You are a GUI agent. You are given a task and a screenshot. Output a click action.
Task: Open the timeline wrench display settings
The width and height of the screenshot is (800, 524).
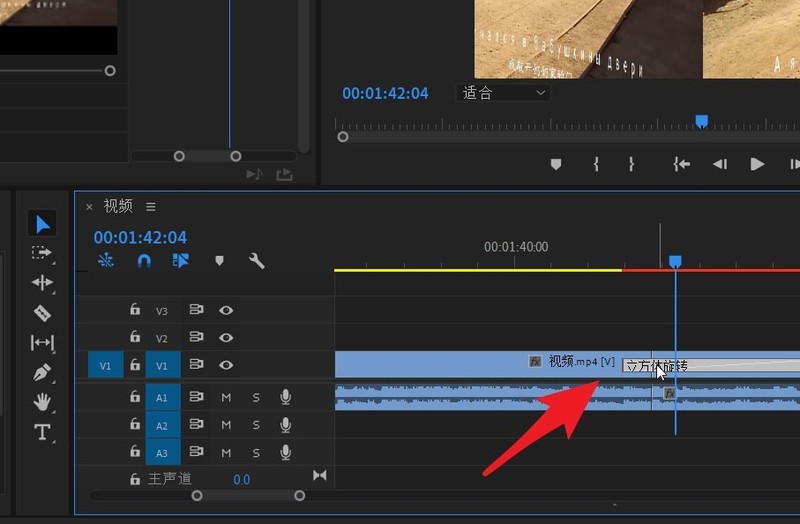tap(256, 261)
